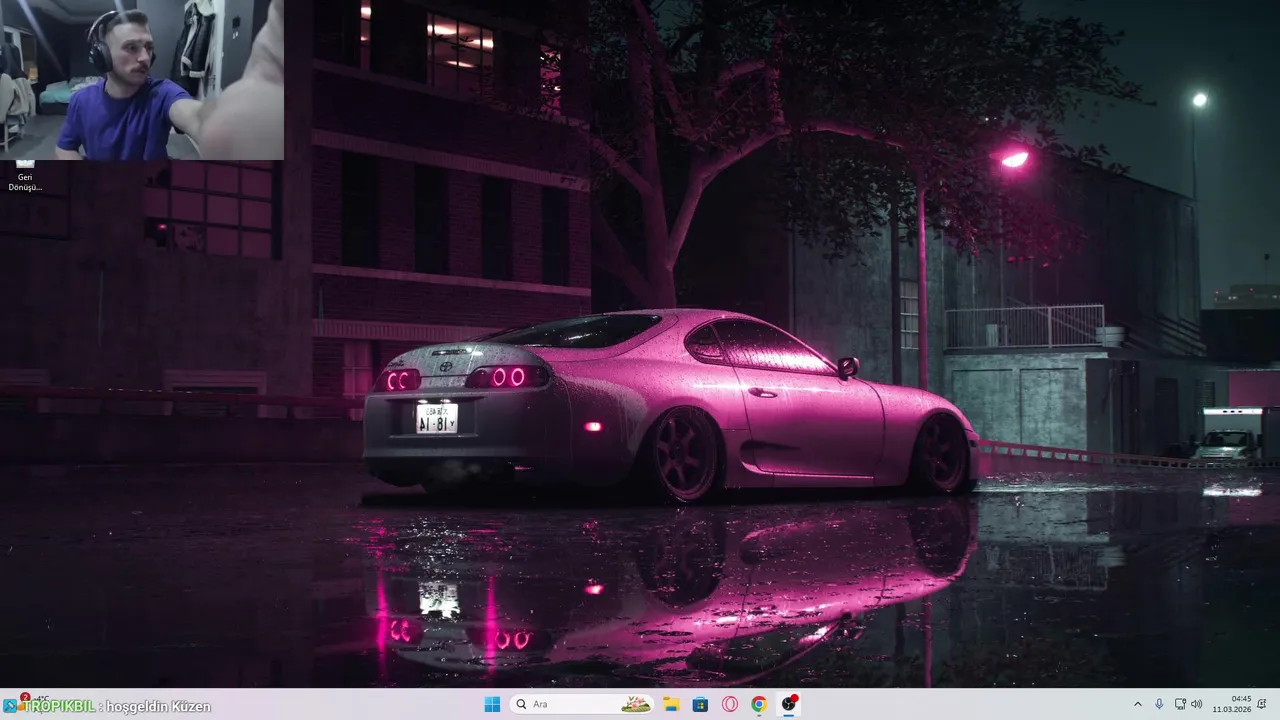The width and height of the screenshot is (1280, 720).
Task: Open the Opera browser taskbar icon
Action: click(730, 704)
